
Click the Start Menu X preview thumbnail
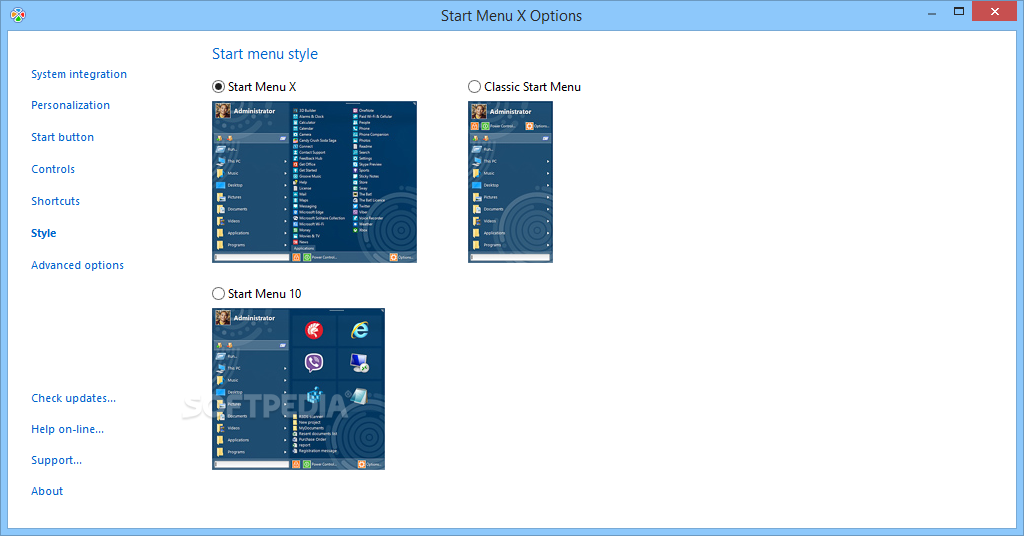[314, 182]
